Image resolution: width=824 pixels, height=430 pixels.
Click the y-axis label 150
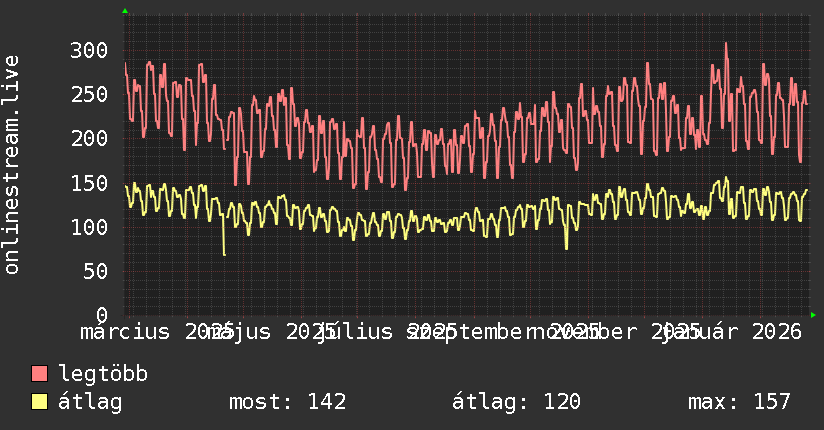point(89,183)
